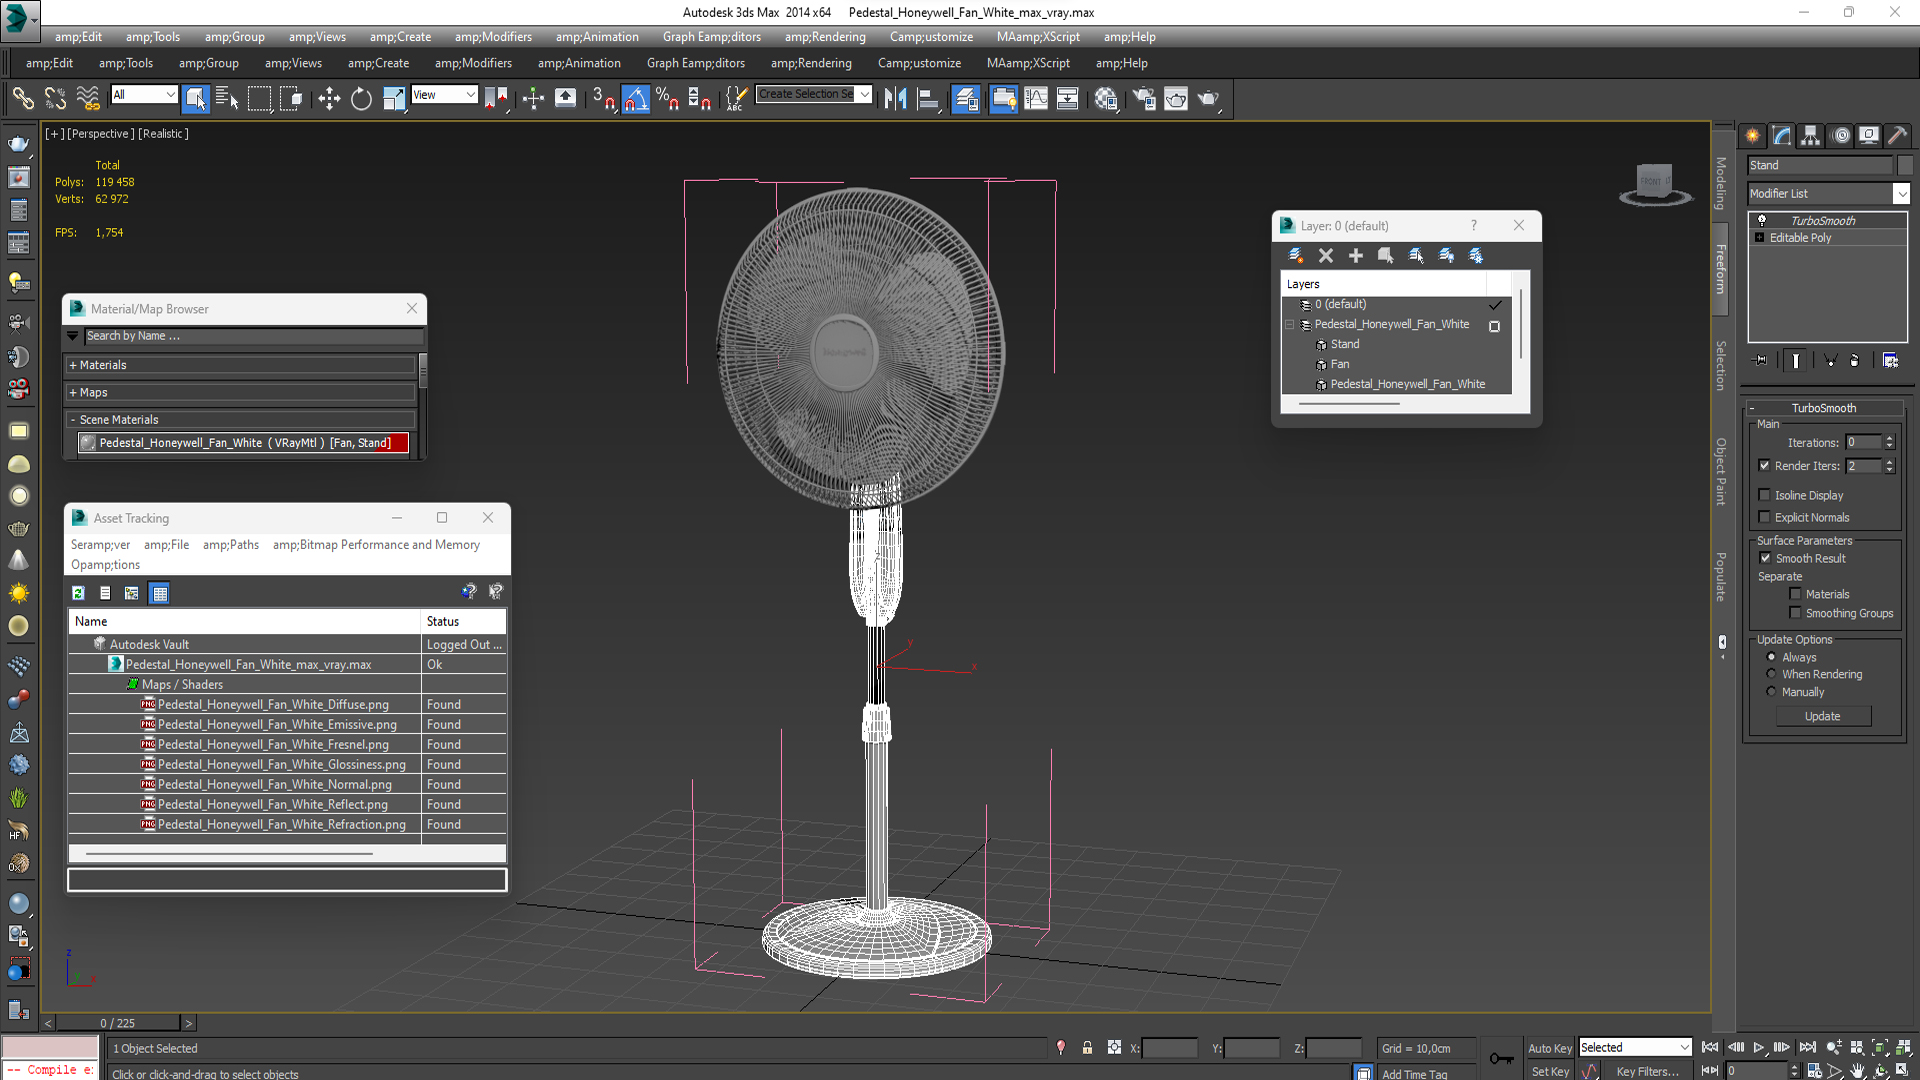Select Manually update option
The width and height of the screenshot is (1920, 1080).
[x=1772, y=692]
